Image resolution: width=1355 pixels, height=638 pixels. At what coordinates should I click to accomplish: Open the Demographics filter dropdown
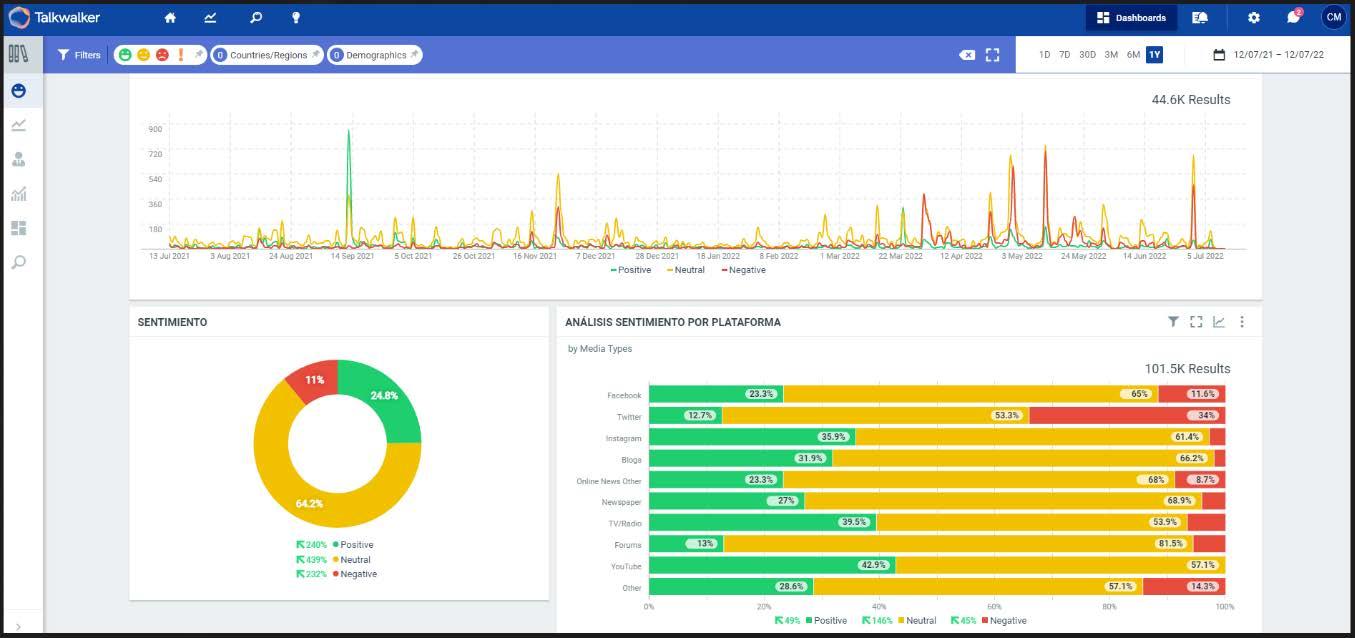pyautogui.click(x=375, y=55)
